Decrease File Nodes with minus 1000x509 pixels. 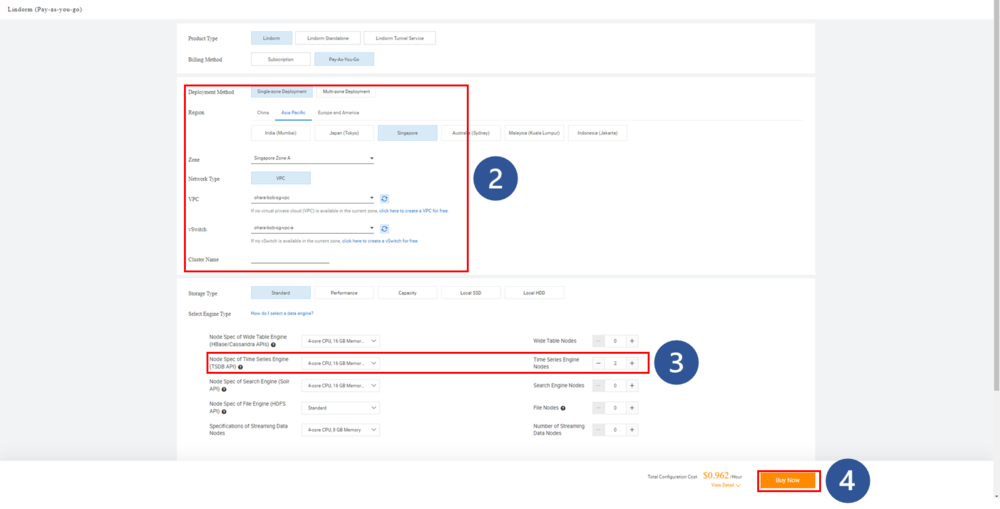[599, 408]
